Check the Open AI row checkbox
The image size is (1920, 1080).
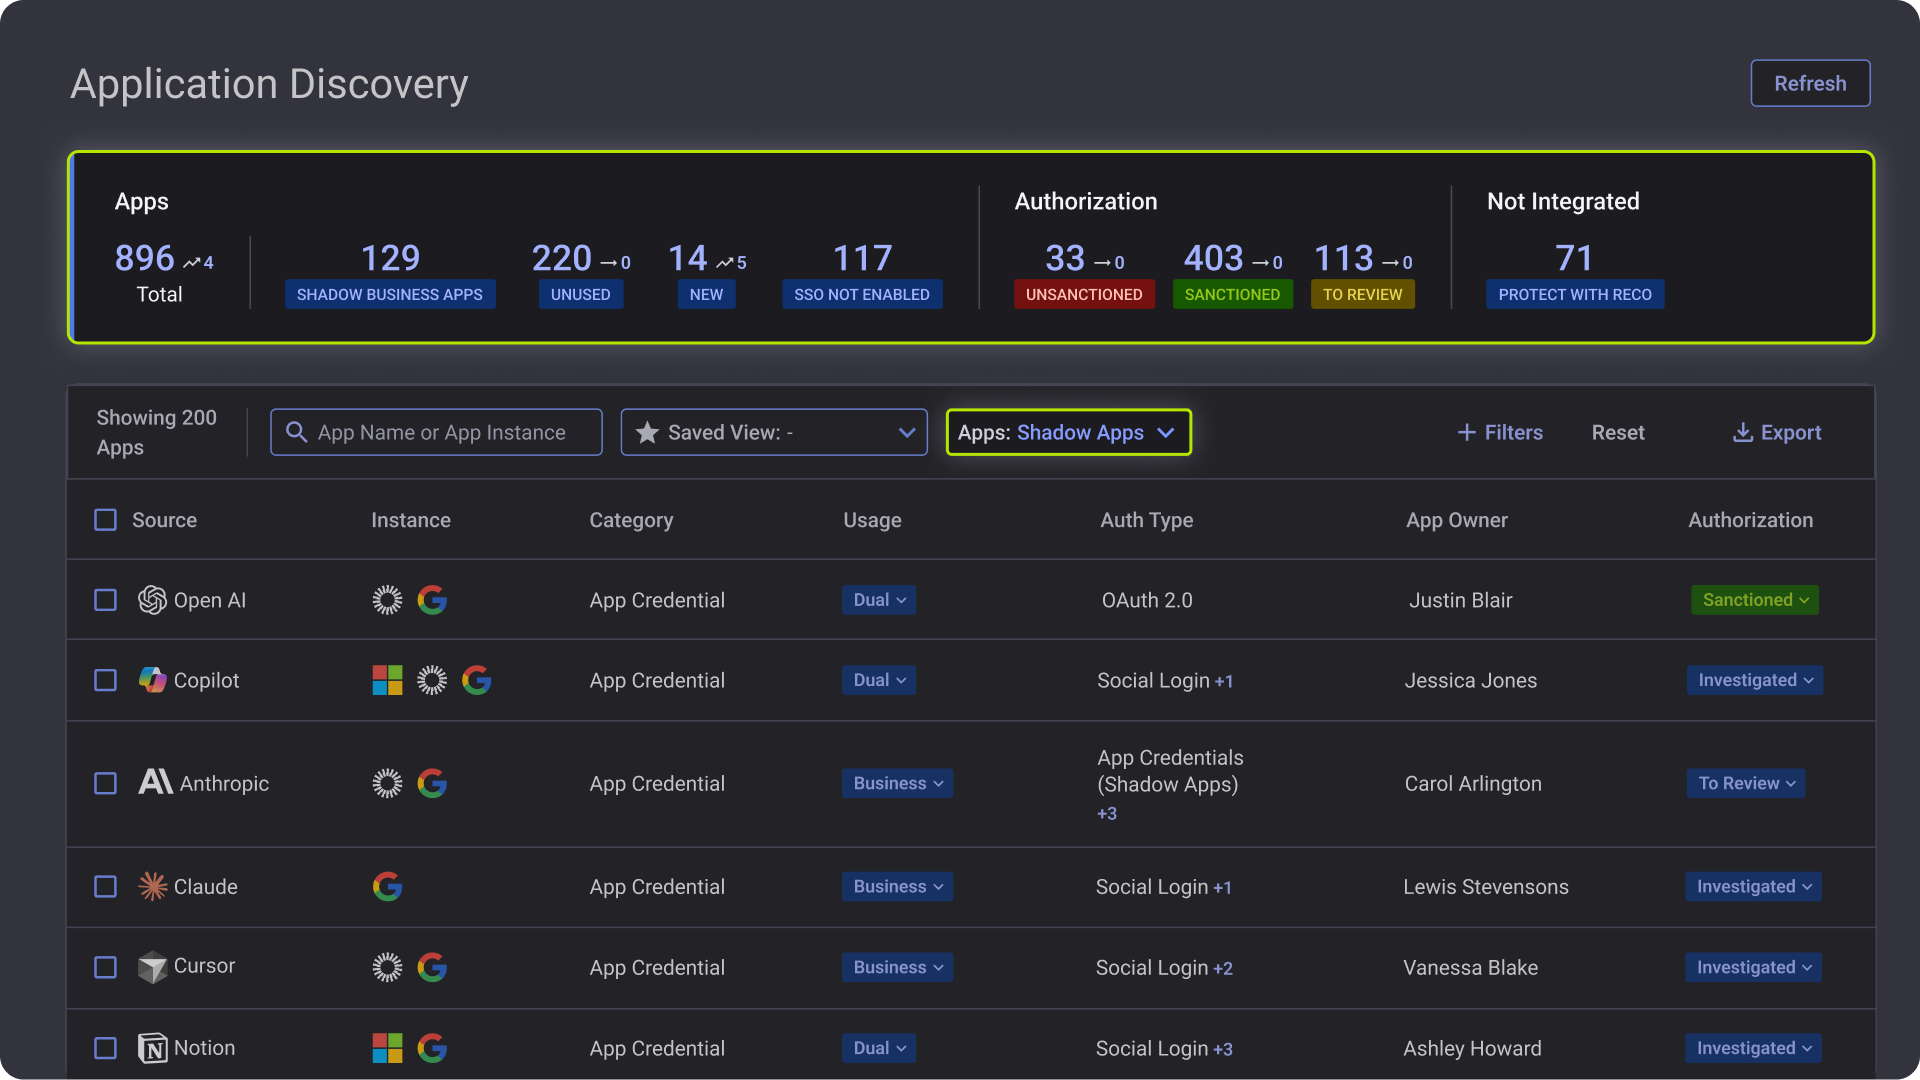(x=105, y=600)
